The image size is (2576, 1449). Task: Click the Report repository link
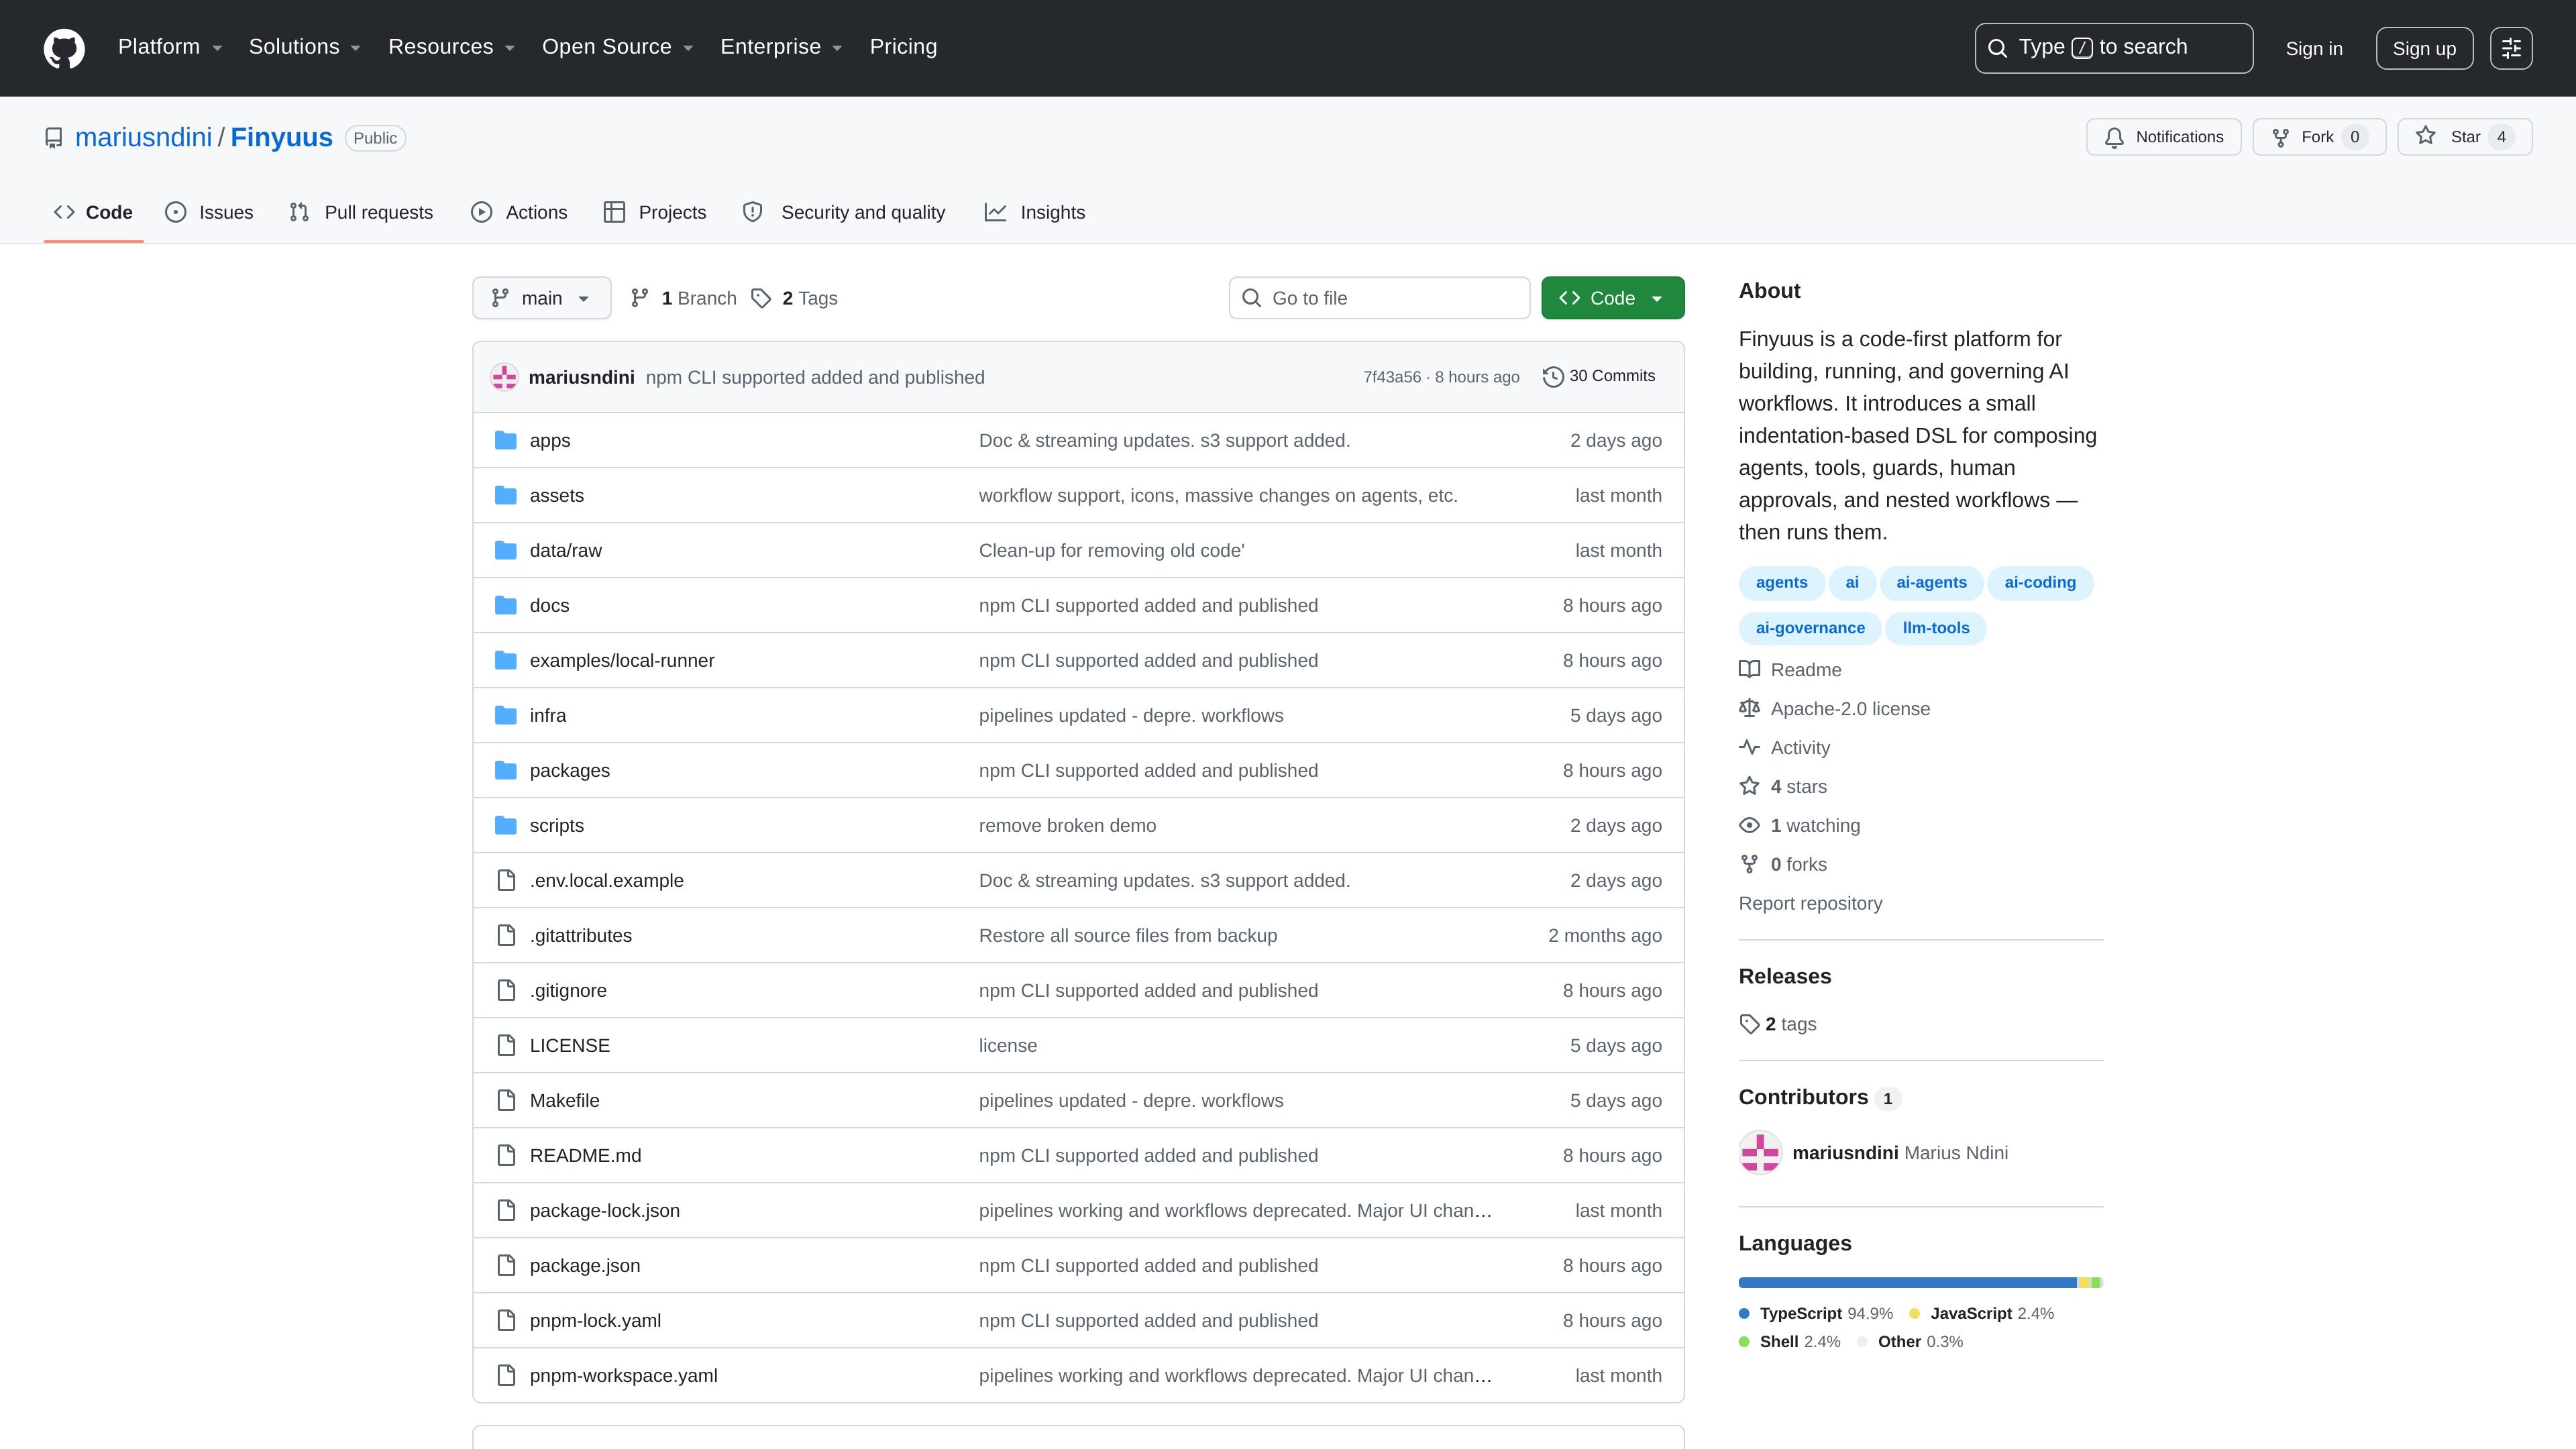point(1810,903)
